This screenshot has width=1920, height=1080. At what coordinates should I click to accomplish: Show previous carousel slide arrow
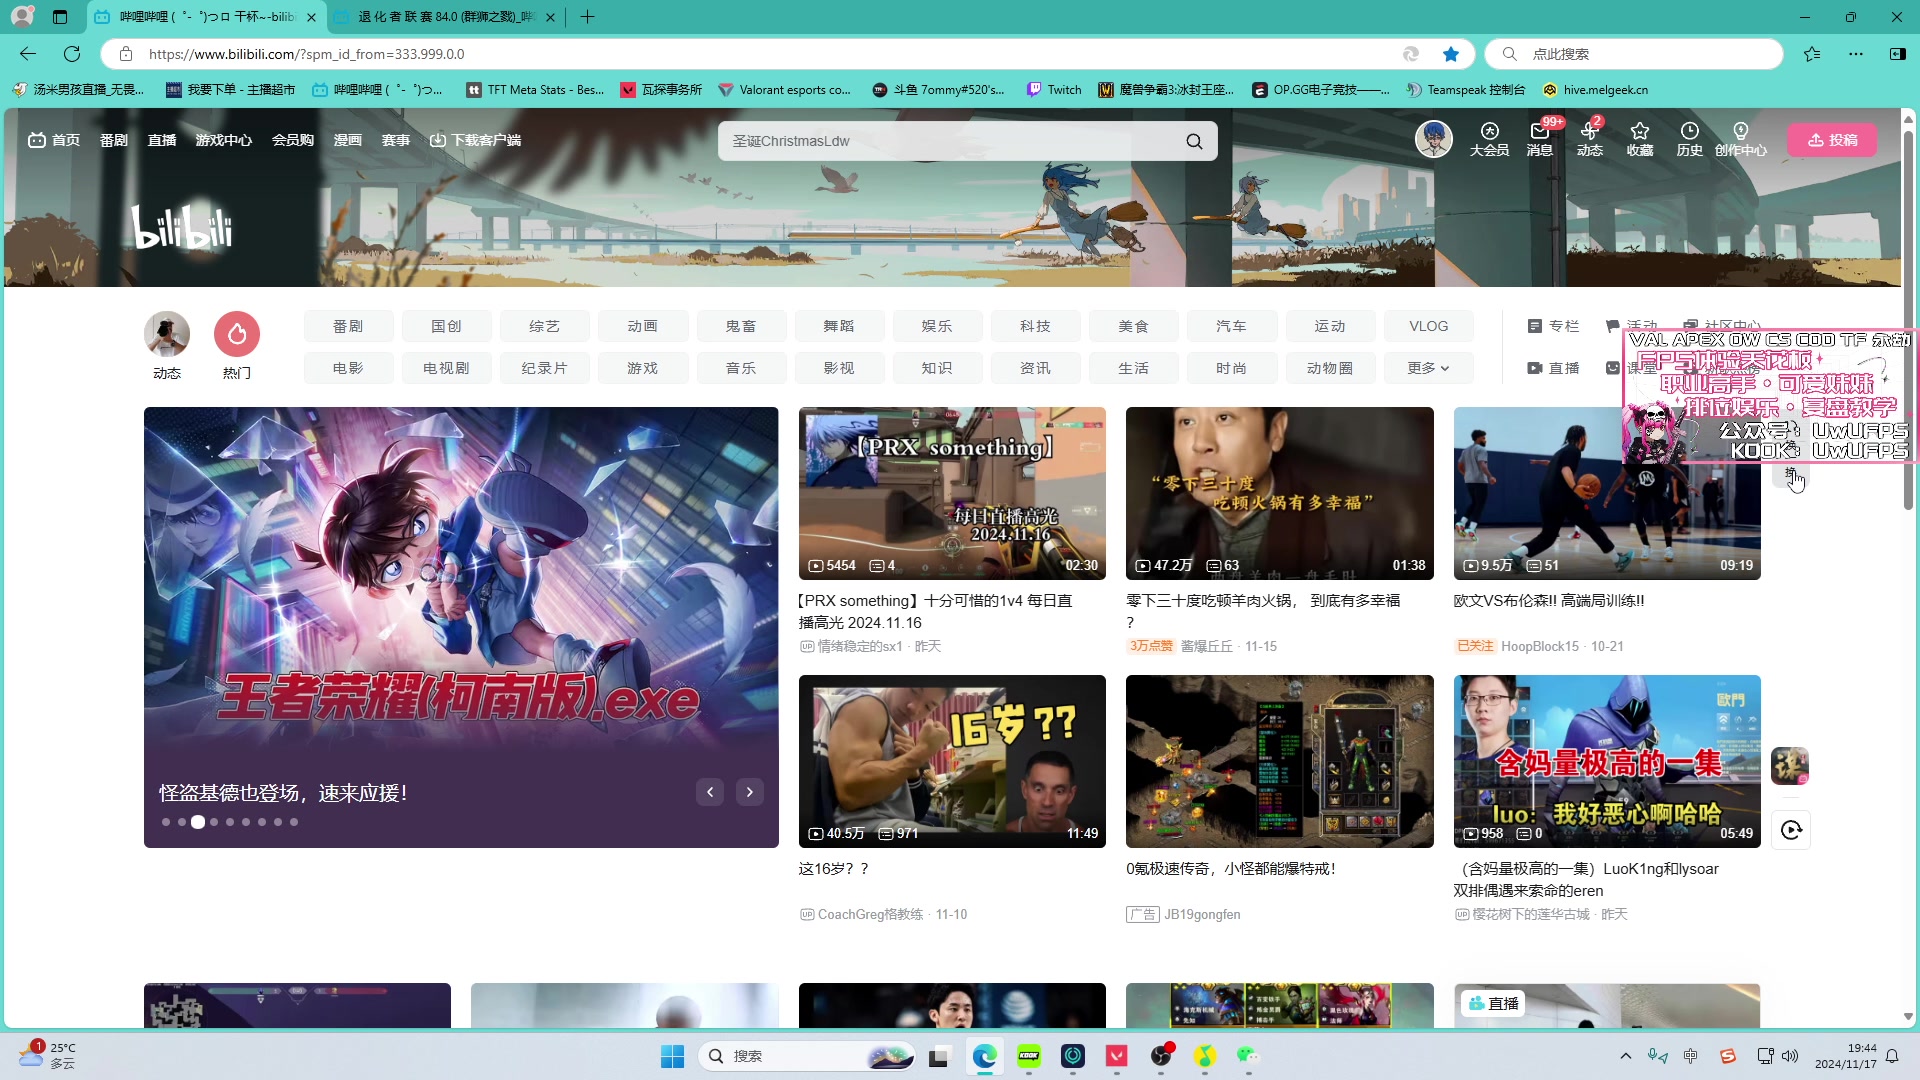pyautogui.click(x=710, y=792)
